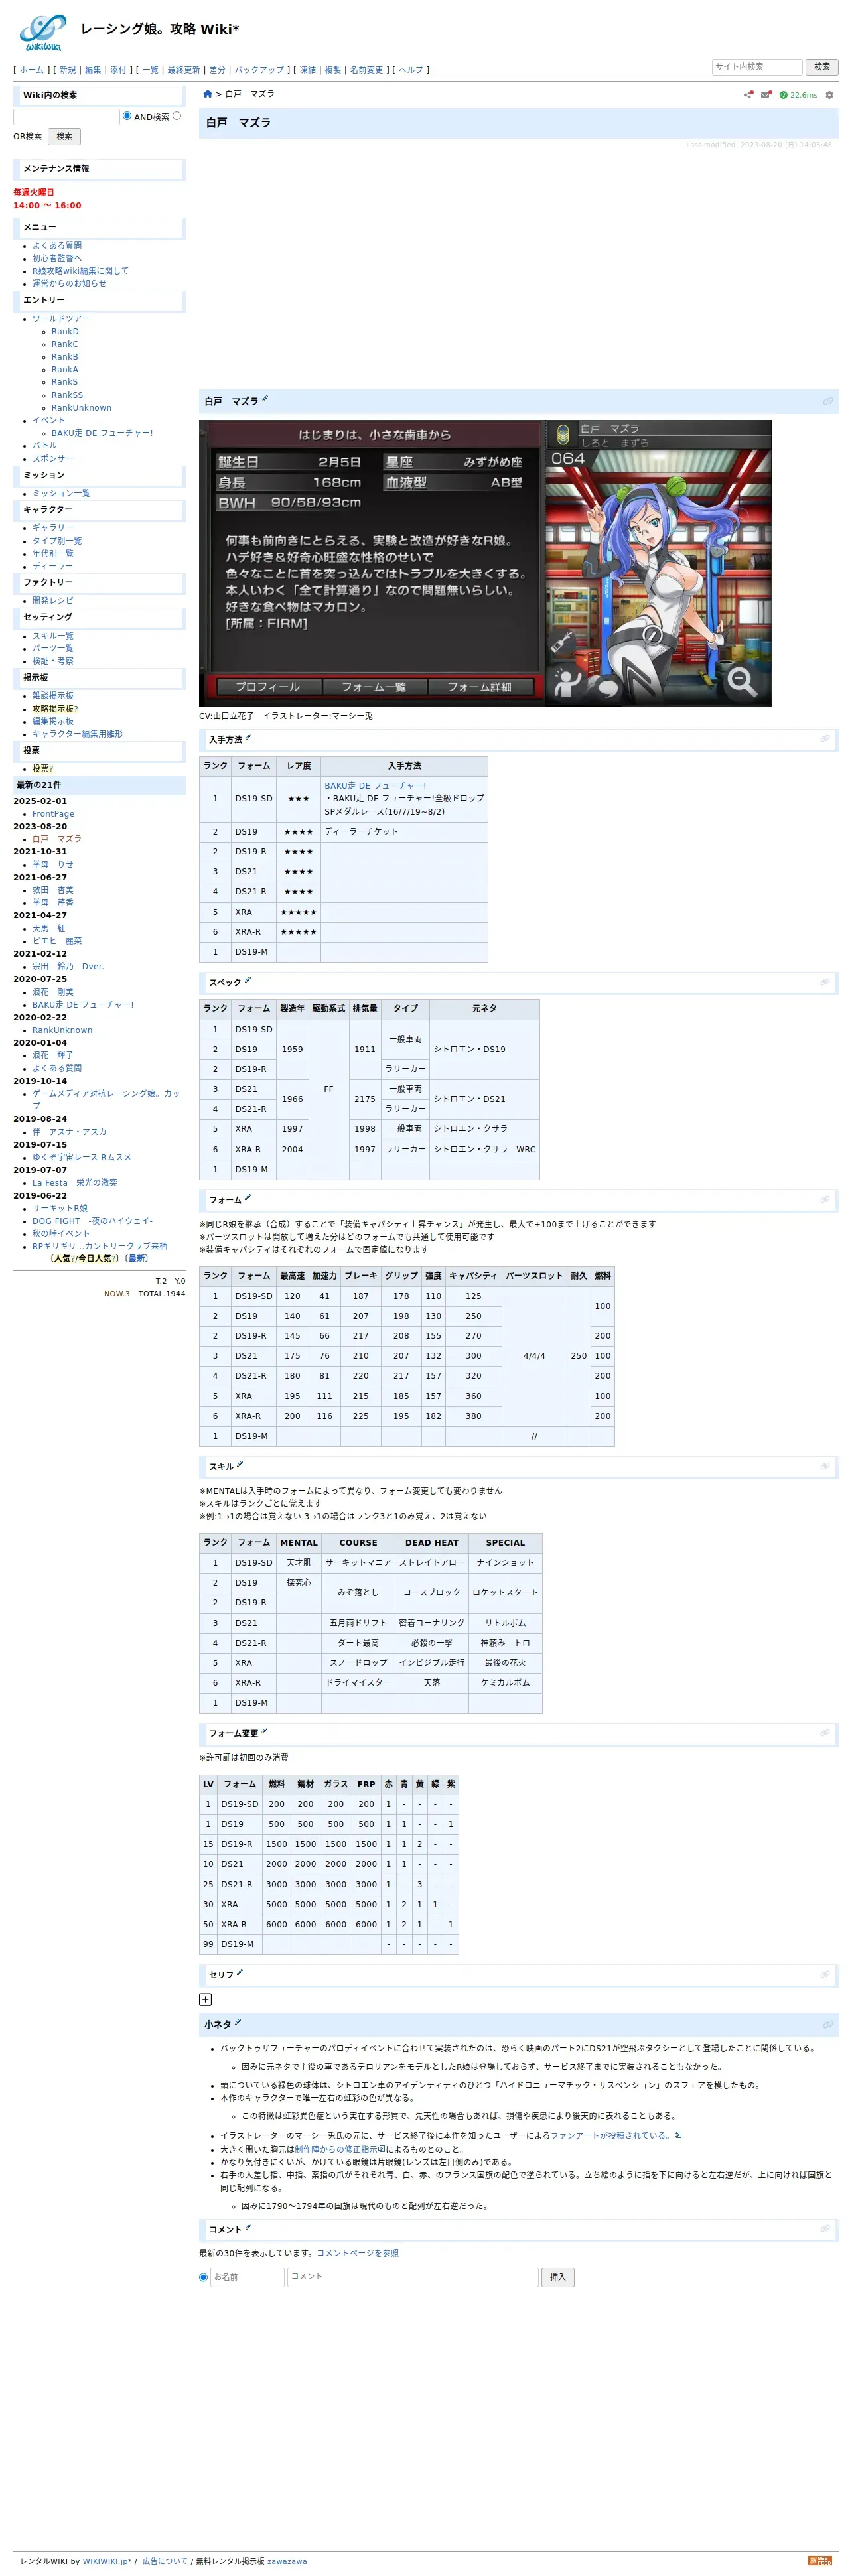Viewport: 852px width, 2576px height.
Task: Click the anchor link icon of 入手方法 section
Action: coord(825,739)
